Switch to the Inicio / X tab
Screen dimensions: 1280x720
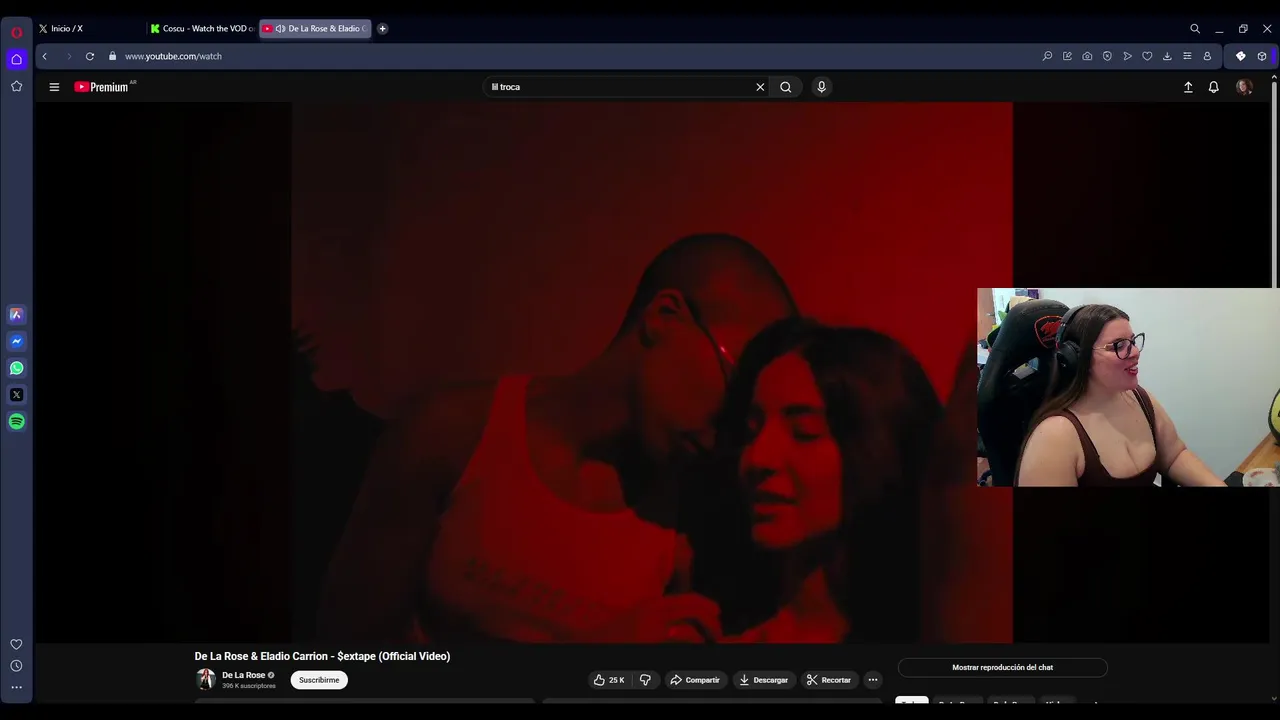[x=90, y=29]
